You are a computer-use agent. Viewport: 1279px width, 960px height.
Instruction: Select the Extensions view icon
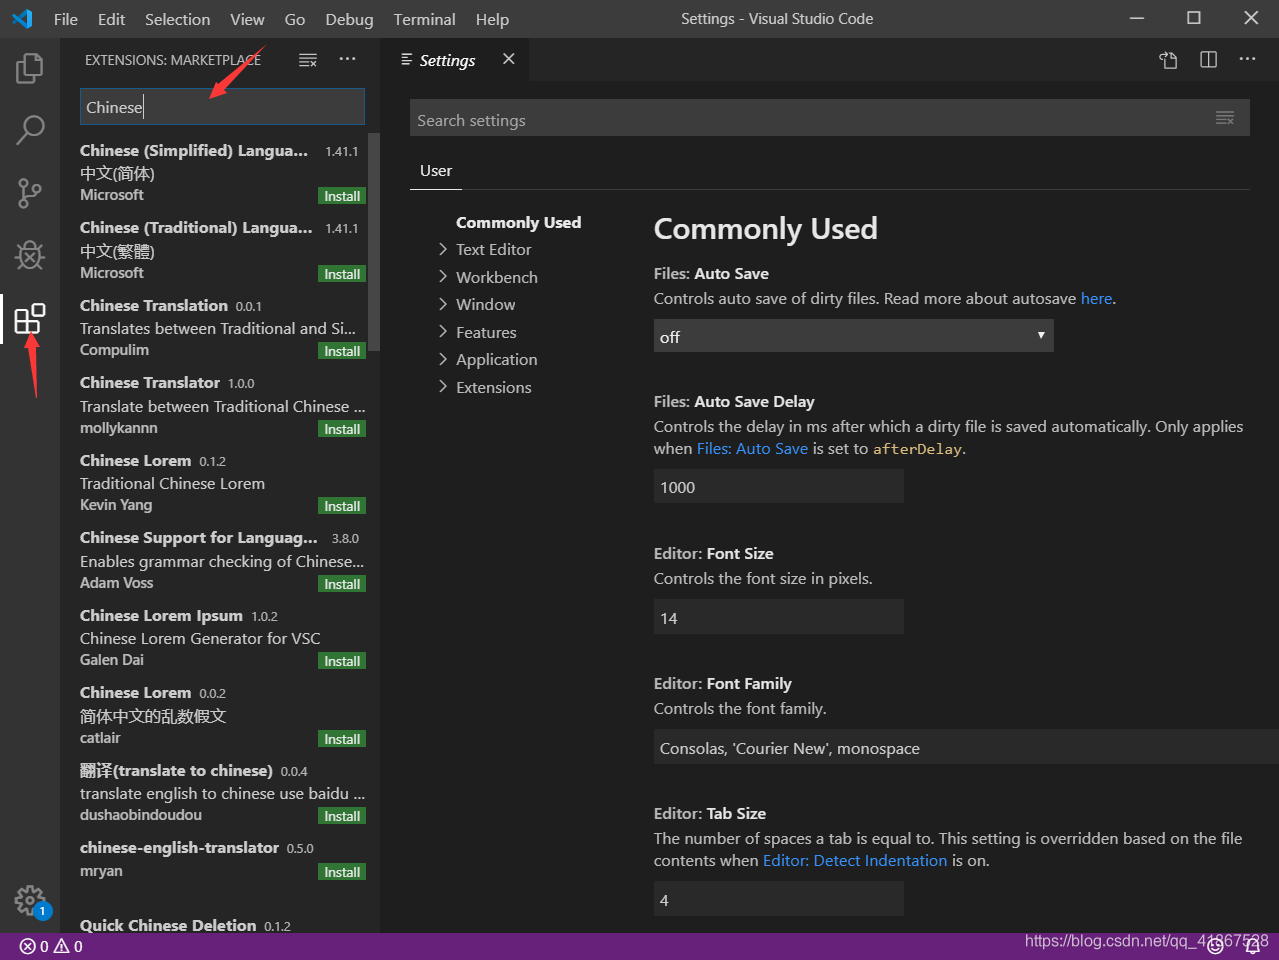point(30,319)
